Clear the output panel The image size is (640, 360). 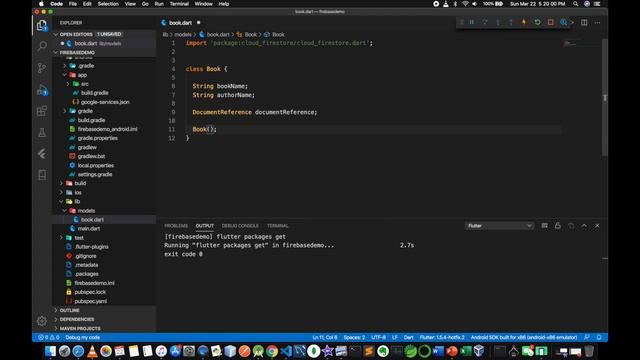[x=544, y=226]
